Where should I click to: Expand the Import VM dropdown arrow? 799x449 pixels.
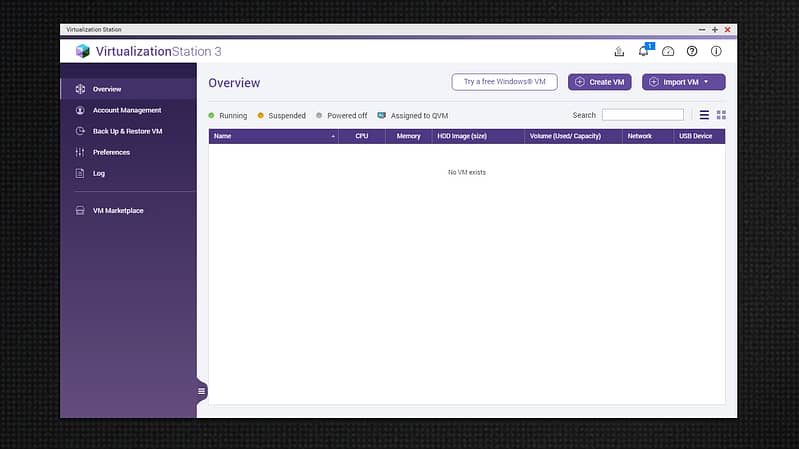point(706,82)
